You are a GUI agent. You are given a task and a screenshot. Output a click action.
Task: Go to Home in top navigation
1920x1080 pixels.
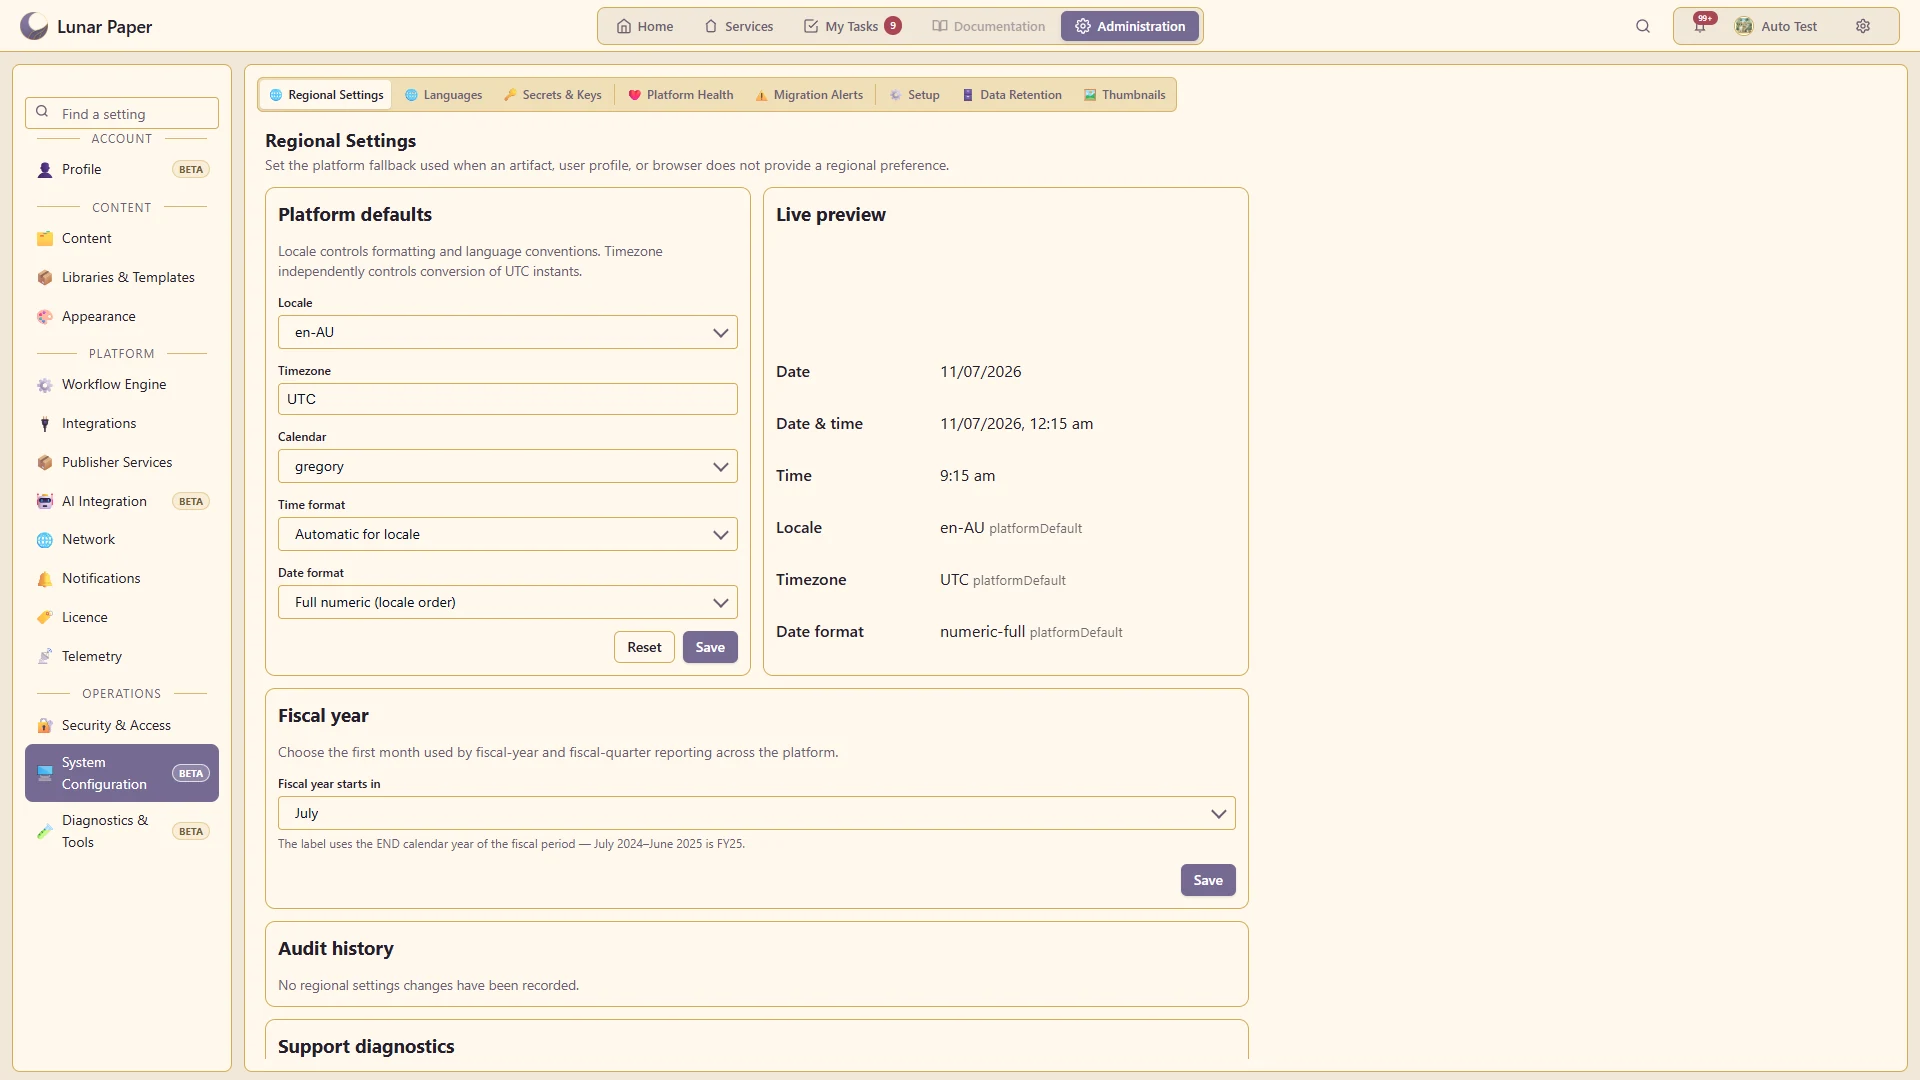tap(645, 26)
